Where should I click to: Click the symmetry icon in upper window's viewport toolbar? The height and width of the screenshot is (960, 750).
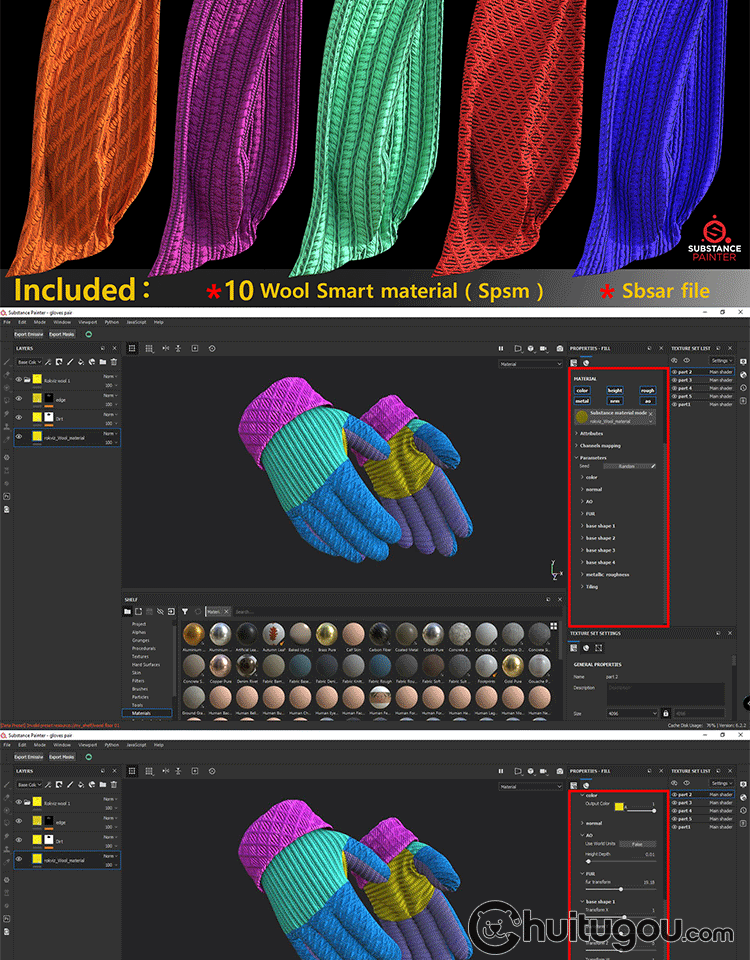(165, 348)
